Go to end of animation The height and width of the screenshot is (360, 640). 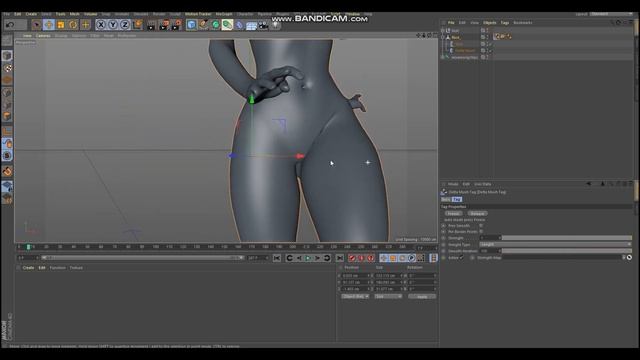pyautogui.click(x=340, y=258)
